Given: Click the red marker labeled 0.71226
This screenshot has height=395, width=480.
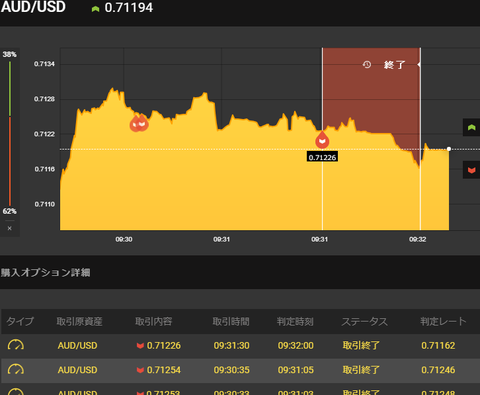Looking at the screenshot, I should pyautogui.click(x=322, y=140).
